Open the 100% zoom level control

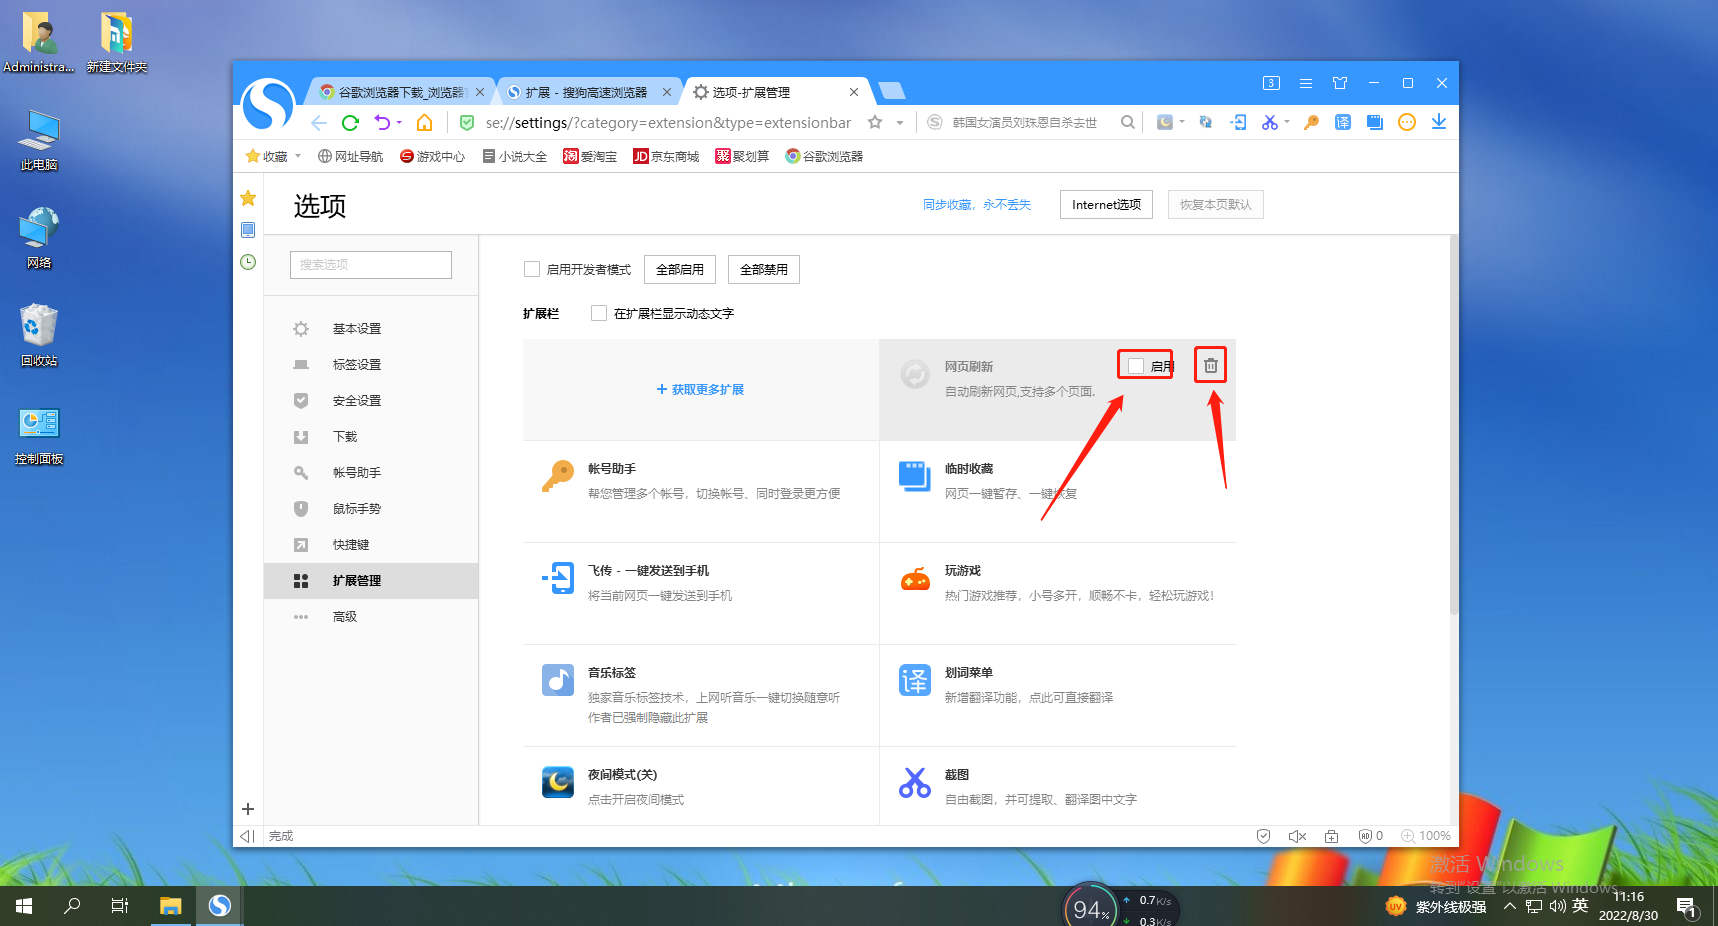click(x=1426, y=836)
